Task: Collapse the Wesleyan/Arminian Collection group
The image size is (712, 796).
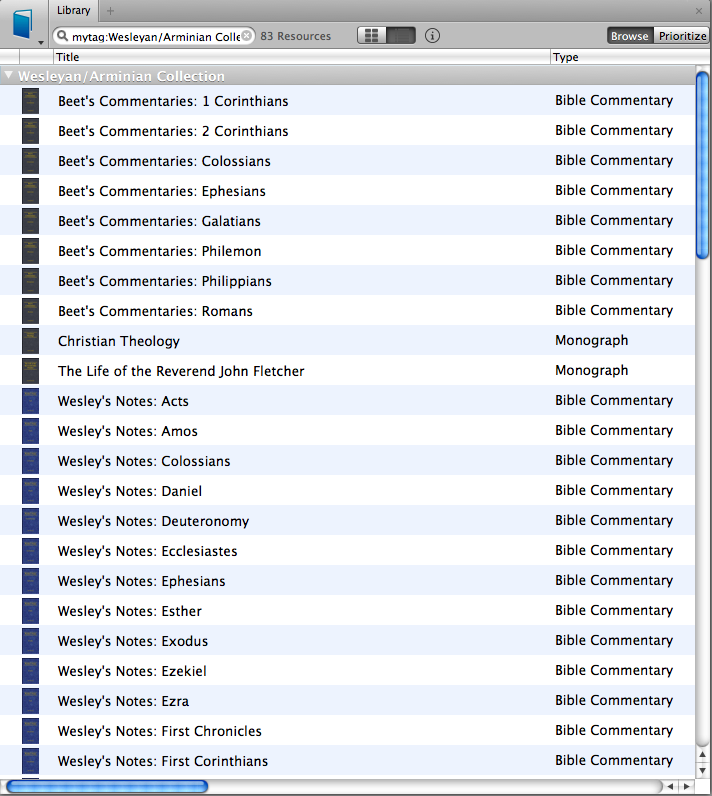Action: coord(8,76)
